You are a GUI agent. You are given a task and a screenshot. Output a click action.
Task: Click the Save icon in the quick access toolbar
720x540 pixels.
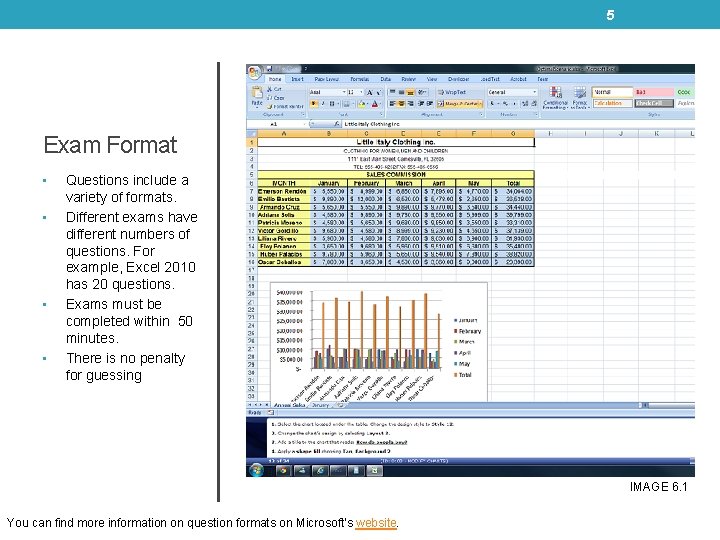pos(270,69)
